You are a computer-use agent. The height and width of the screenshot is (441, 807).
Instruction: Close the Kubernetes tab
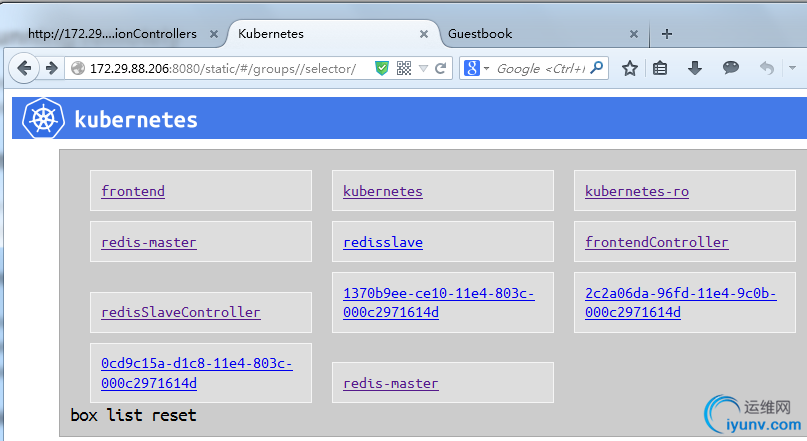(x=424, y=34)
